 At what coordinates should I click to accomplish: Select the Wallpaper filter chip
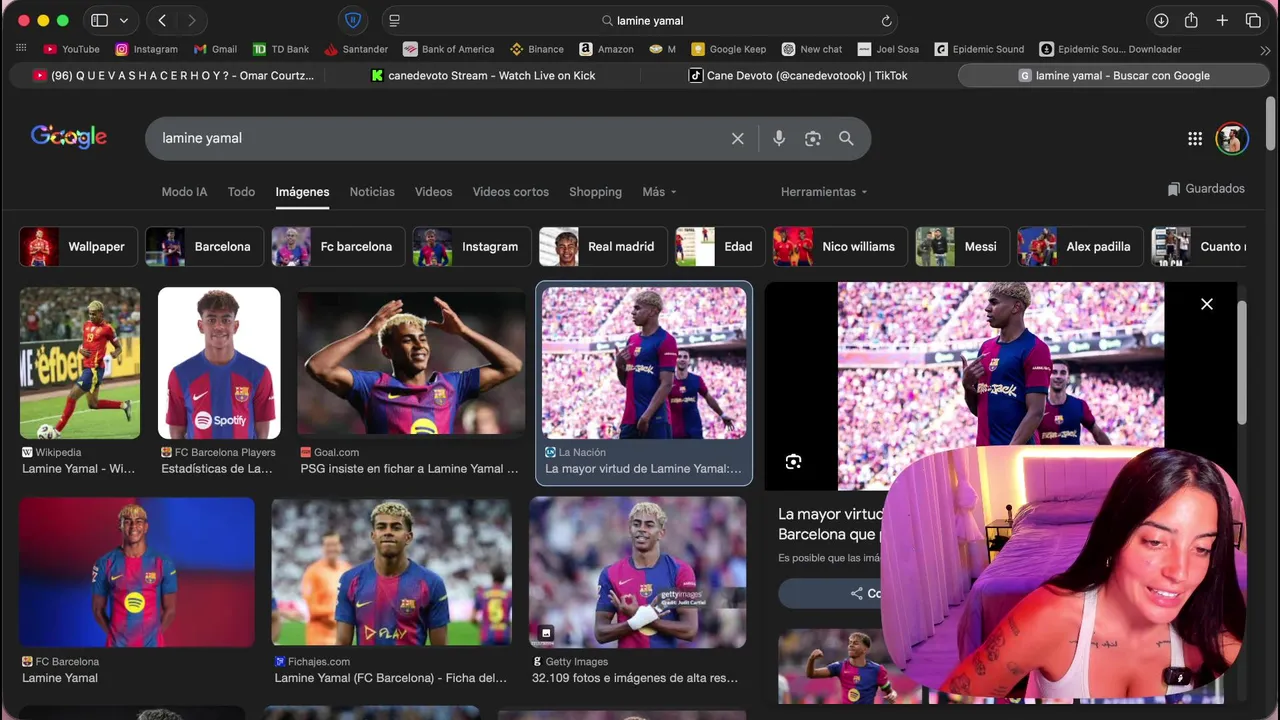79,246
